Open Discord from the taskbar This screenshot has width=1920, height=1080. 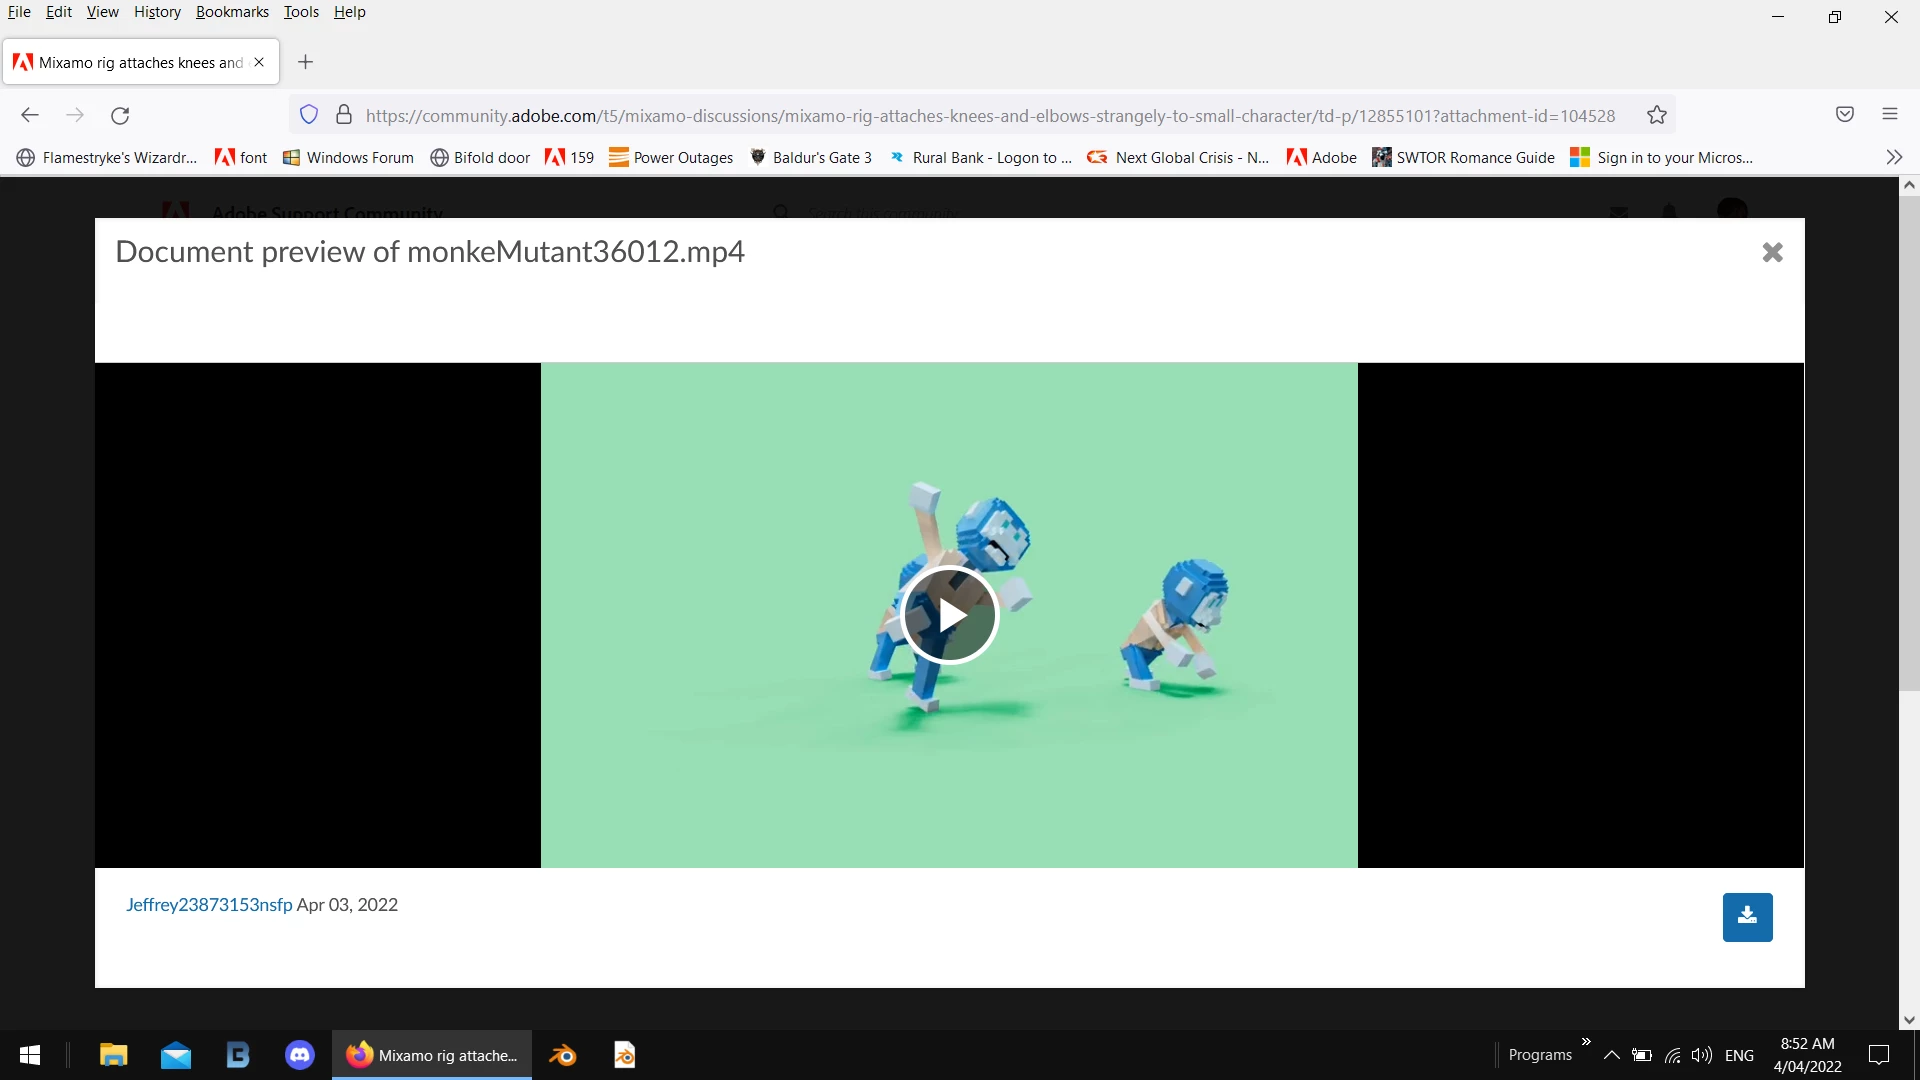coord(300,1055)
